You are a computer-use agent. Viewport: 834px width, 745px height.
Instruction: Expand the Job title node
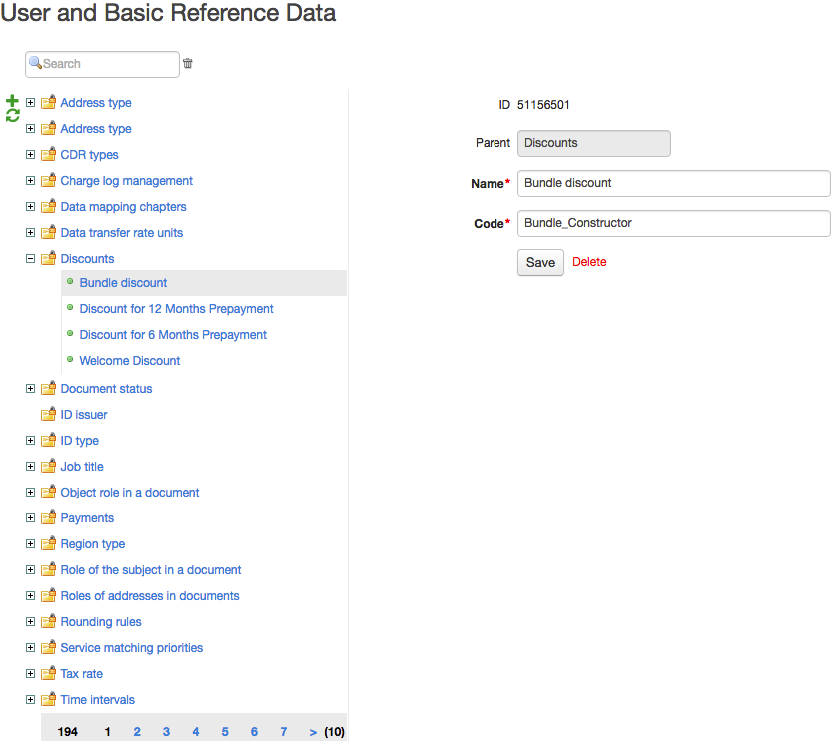pos(30,466)
